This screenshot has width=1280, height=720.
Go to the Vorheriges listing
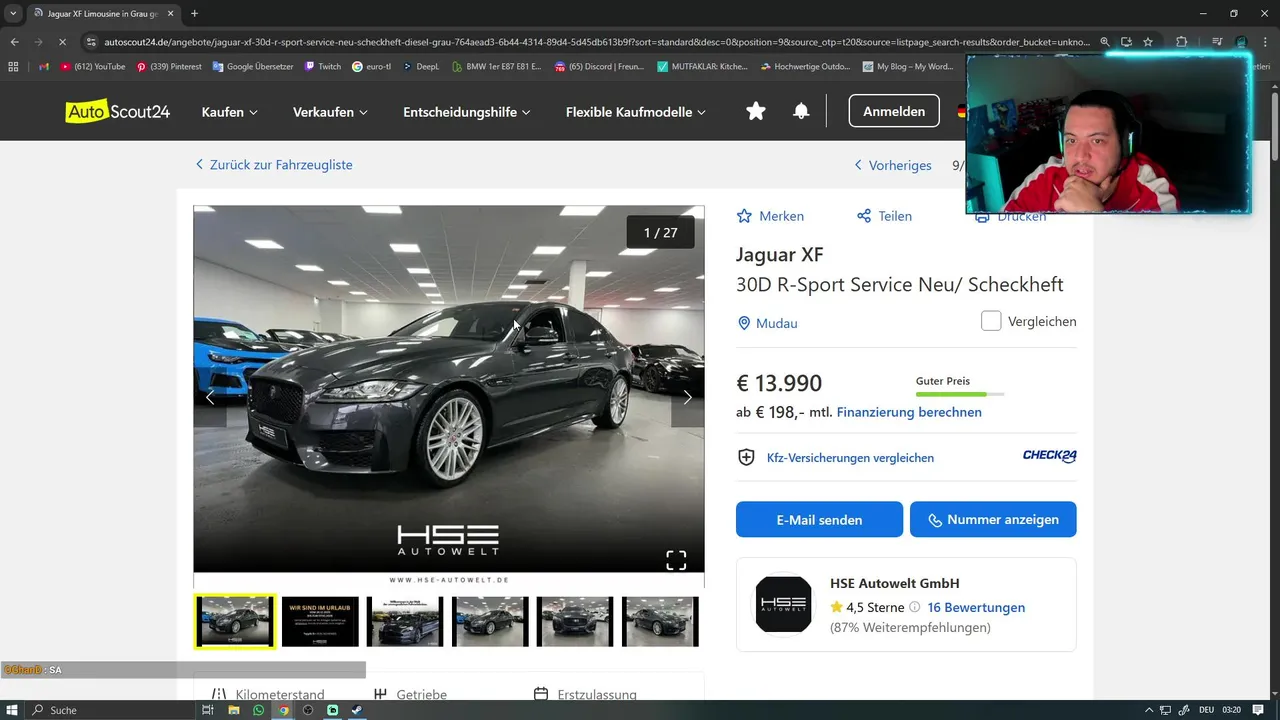(893, 165)
